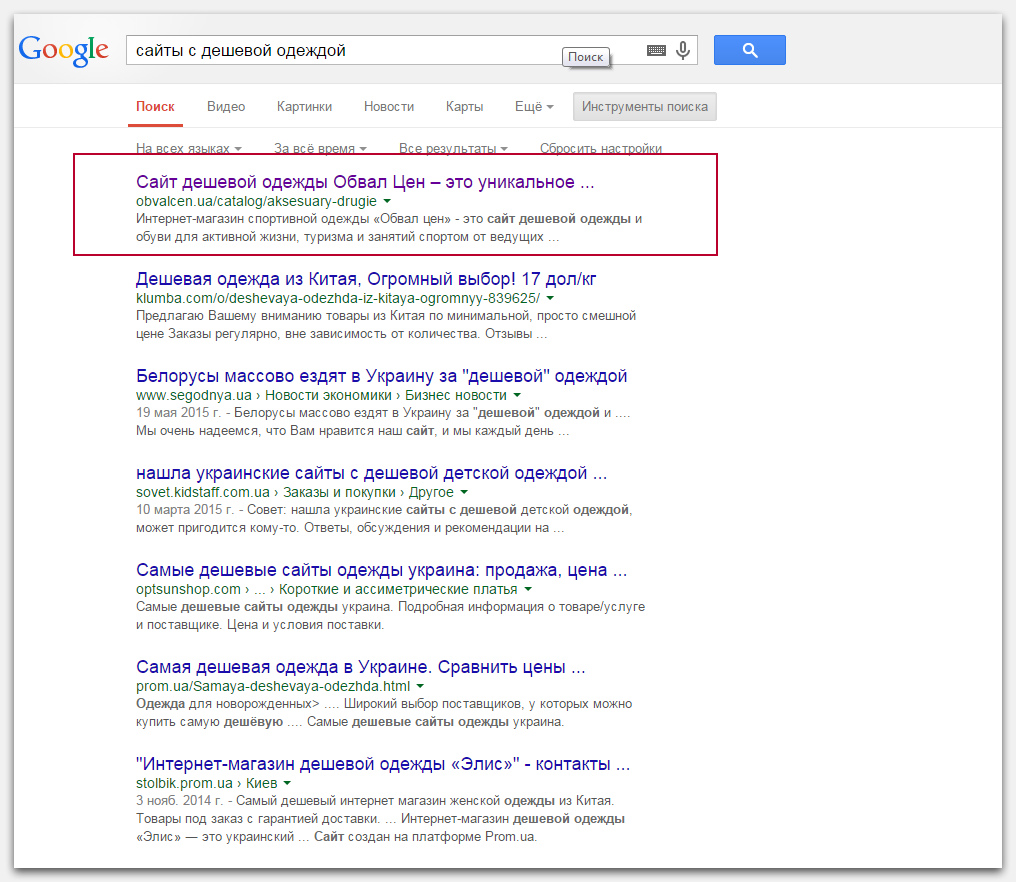Toggle the Инструменты поиска button
The width and height of the screenshot is (1016, 882).
tap(645, 106)
